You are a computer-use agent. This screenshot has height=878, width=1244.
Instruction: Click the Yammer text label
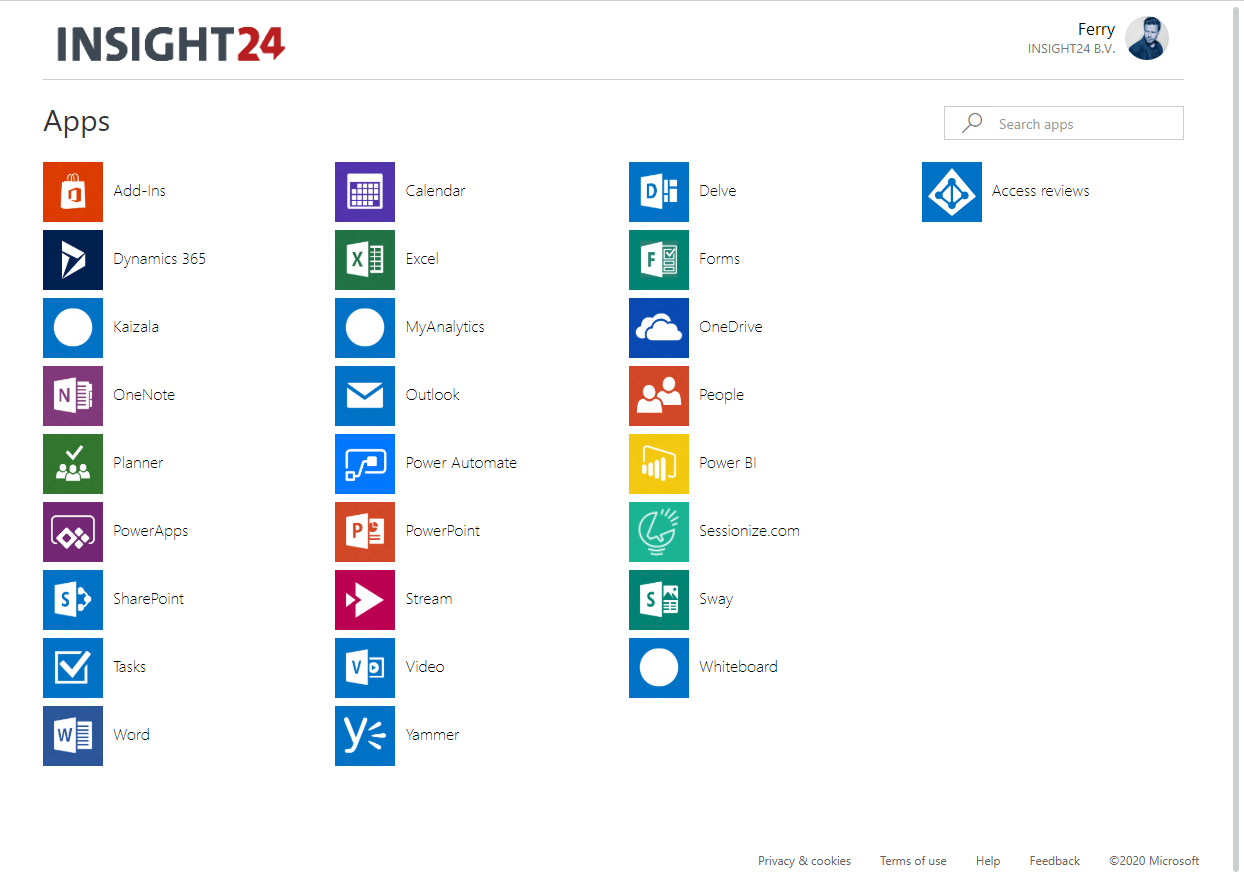(x=432, y=735)
